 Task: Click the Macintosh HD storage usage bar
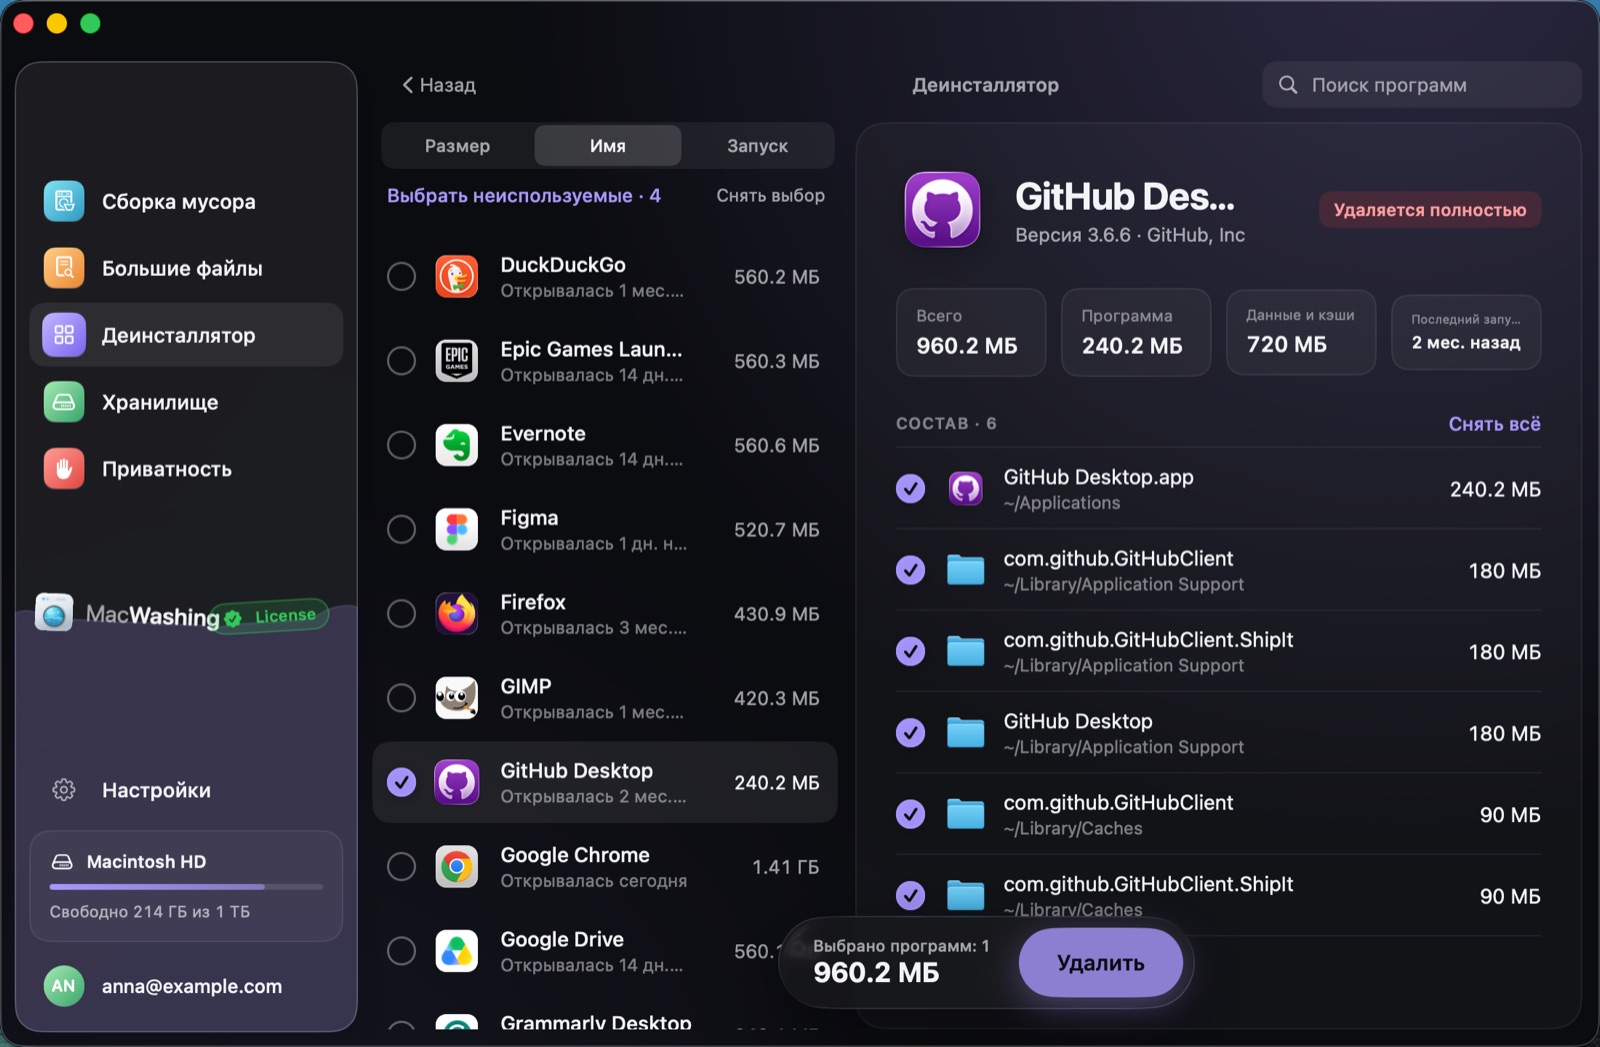[x=186, y=887]
